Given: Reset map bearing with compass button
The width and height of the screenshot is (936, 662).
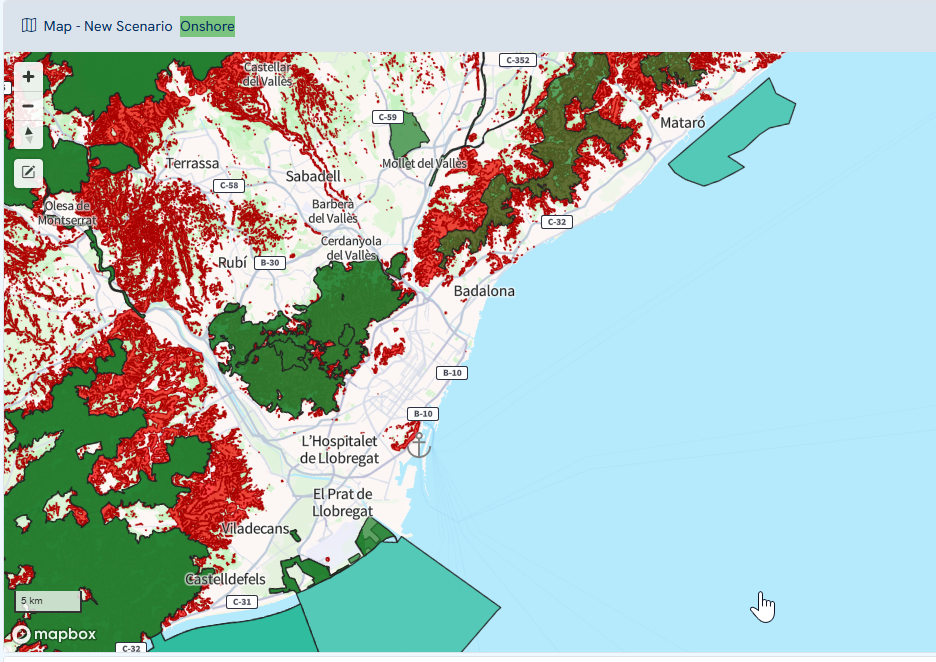Looking at the screenshot, I should pos(28,134).
